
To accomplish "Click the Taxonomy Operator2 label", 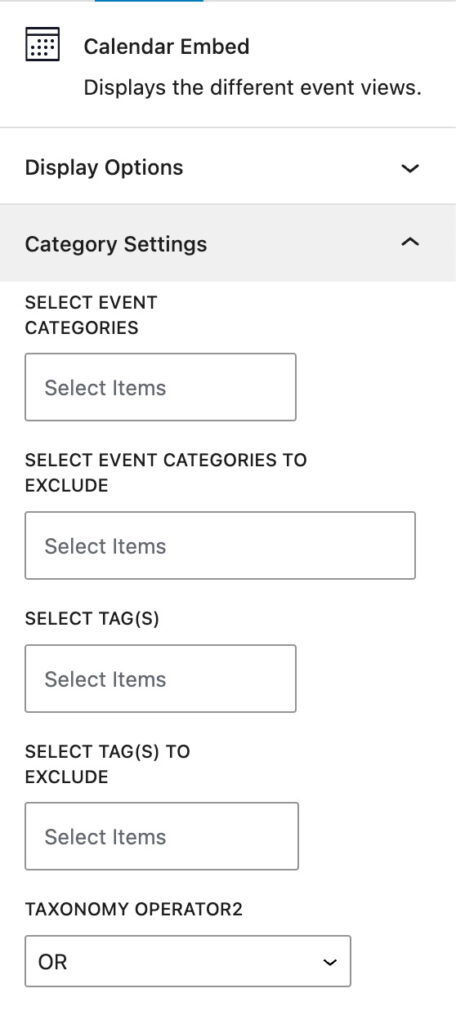I will tap(134, 910).
